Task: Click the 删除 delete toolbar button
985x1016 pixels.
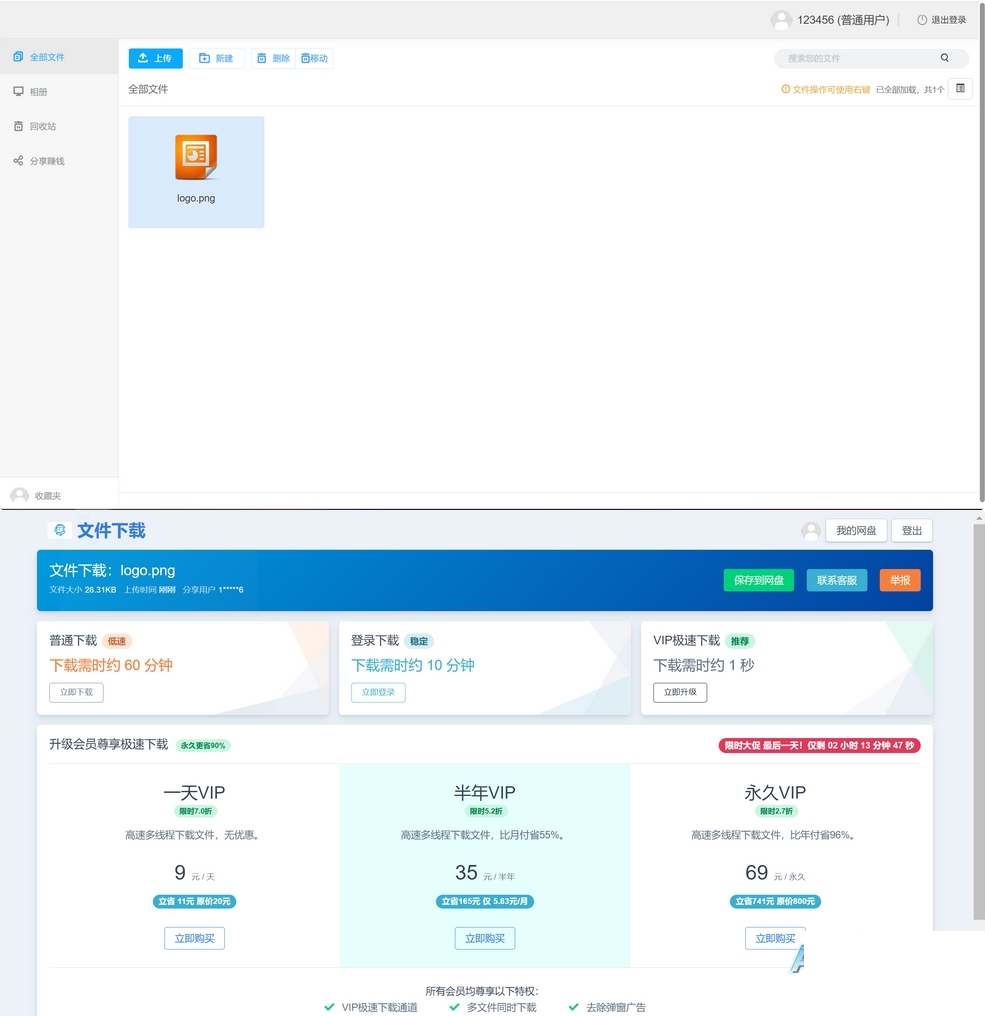Action: coord(273,58)
